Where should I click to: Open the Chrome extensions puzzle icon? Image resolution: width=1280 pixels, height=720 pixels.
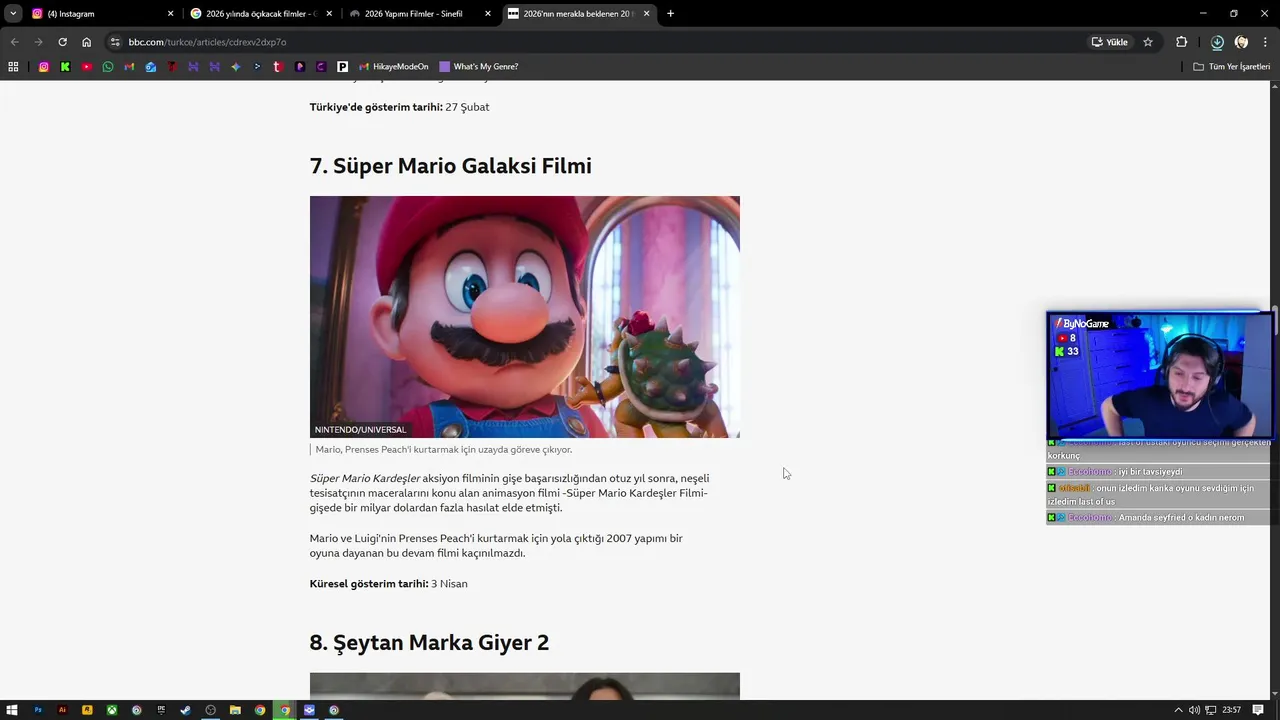(x=1182, y=42)
